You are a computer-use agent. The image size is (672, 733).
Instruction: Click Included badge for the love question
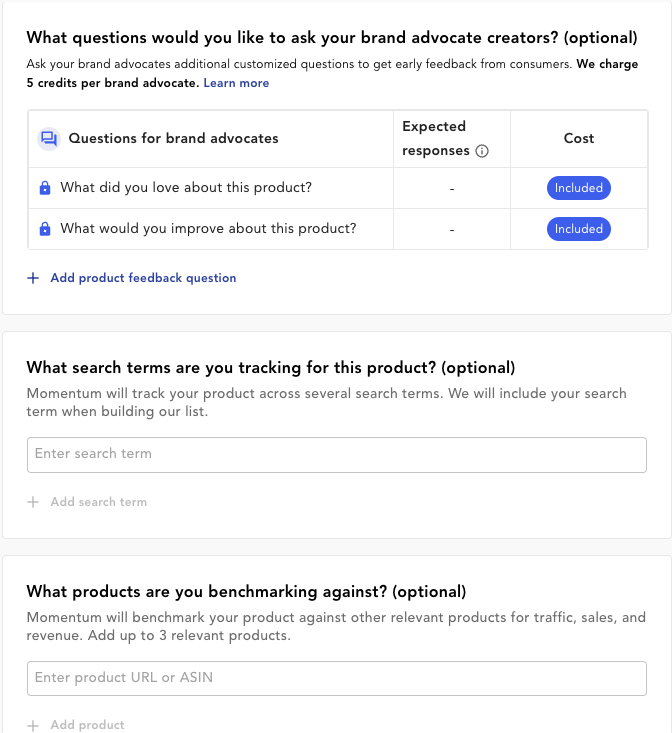[x=579, y=188]
